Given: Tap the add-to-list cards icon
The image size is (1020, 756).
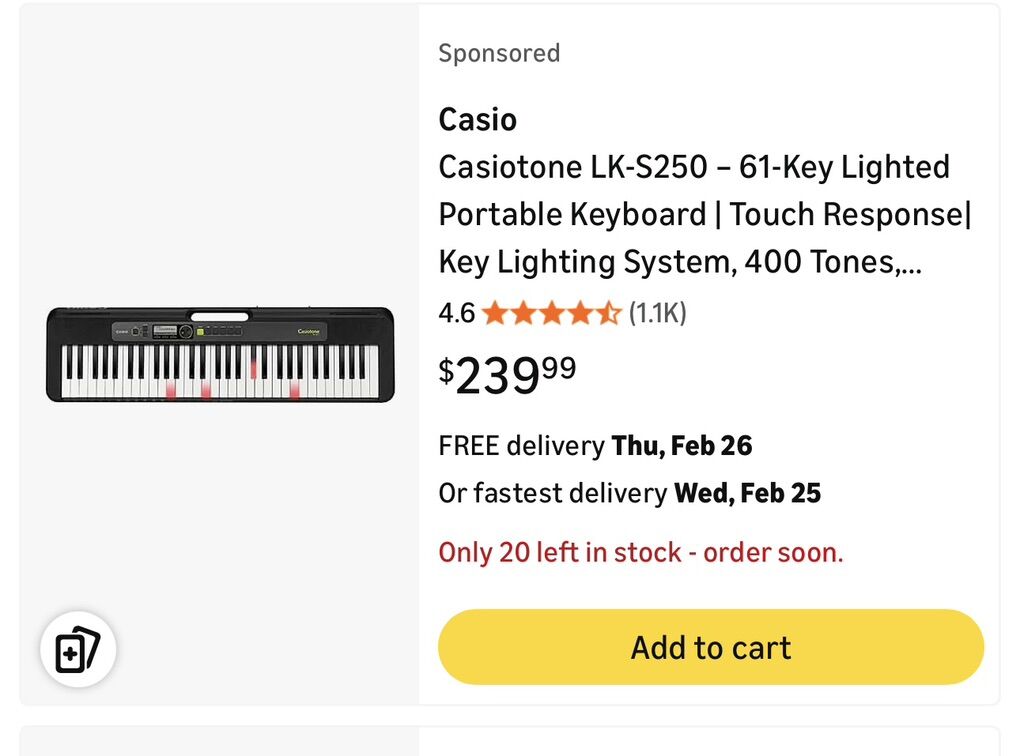Looking at the screenshot, I should [78, 650].
